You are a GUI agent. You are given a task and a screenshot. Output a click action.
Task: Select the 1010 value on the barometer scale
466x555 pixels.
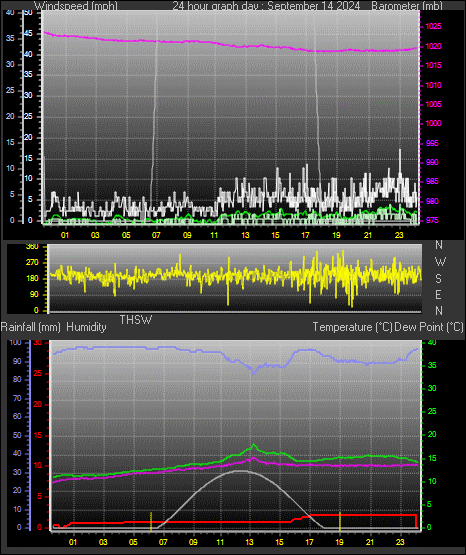point(433,85)
